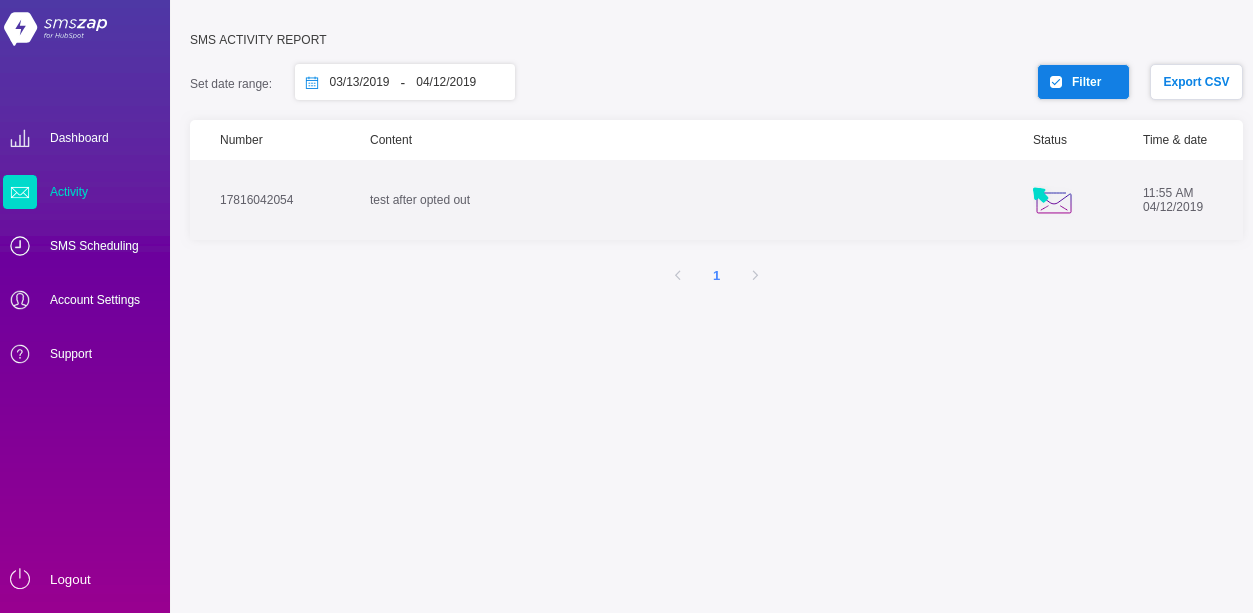1253x613 pixels.
Task: Select page 1 in pagination
Action: pos(716,276)
